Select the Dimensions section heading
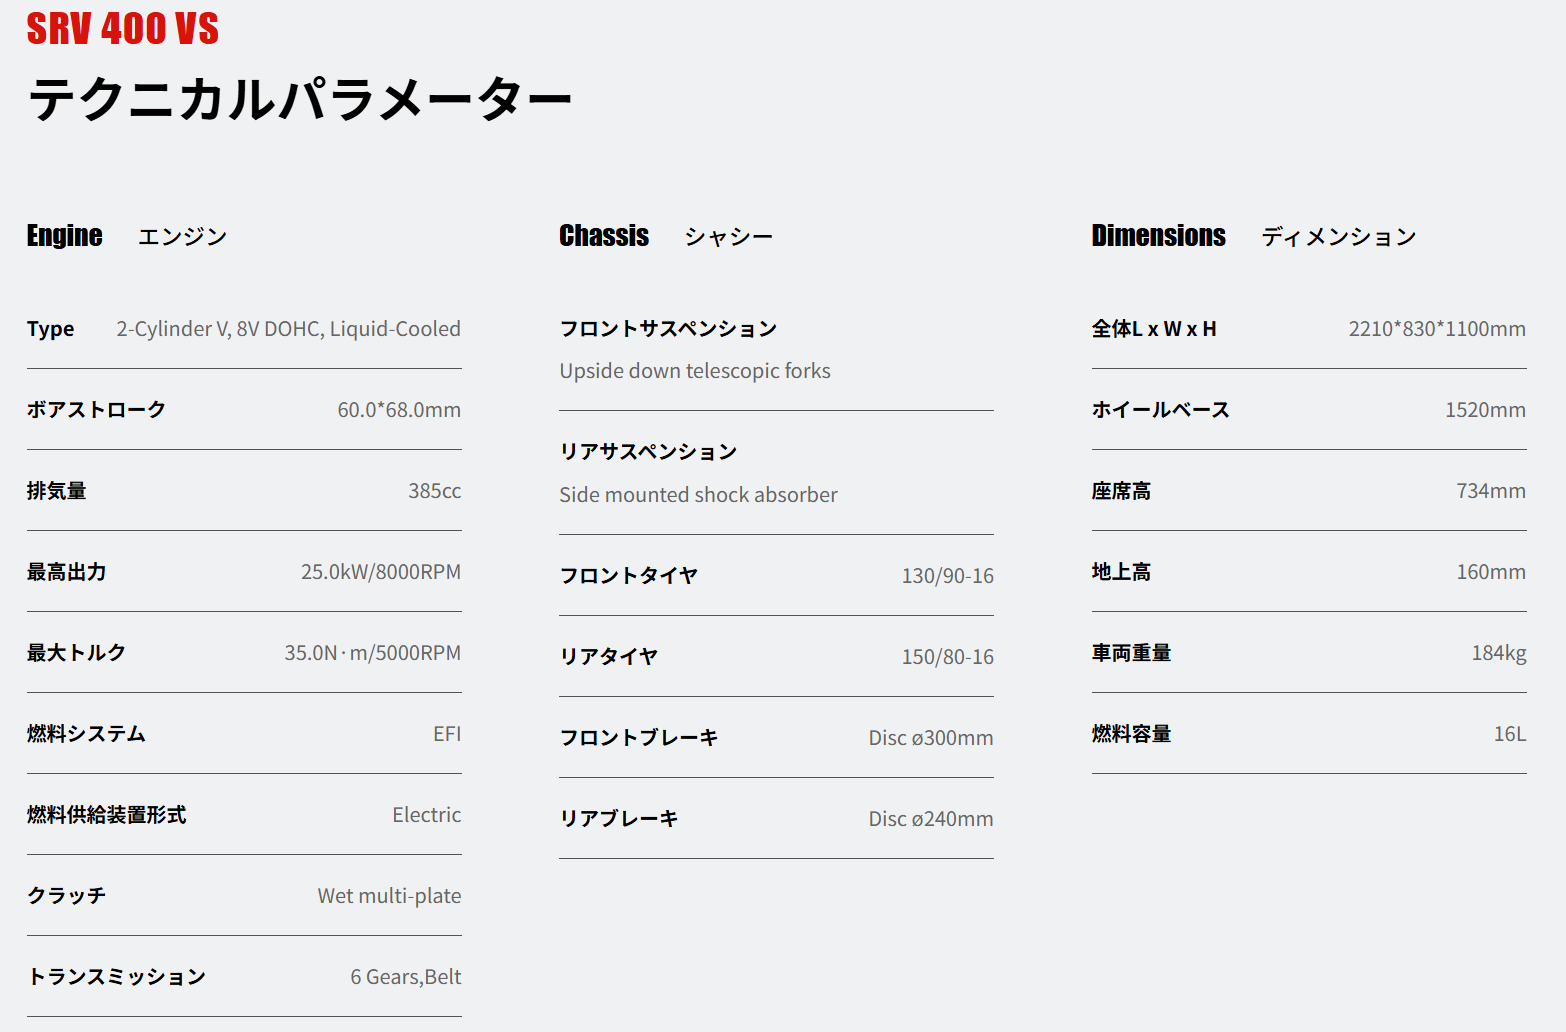The image size is (1566, 1032). click(x=1158, y=236)
